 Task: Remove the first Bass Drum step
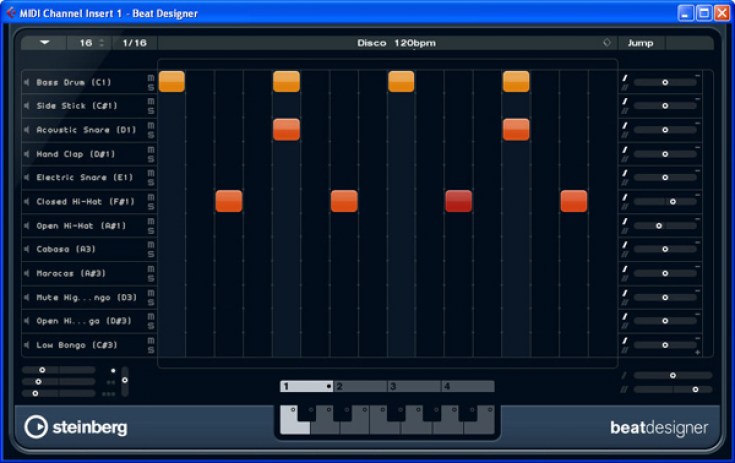[172, 82]
